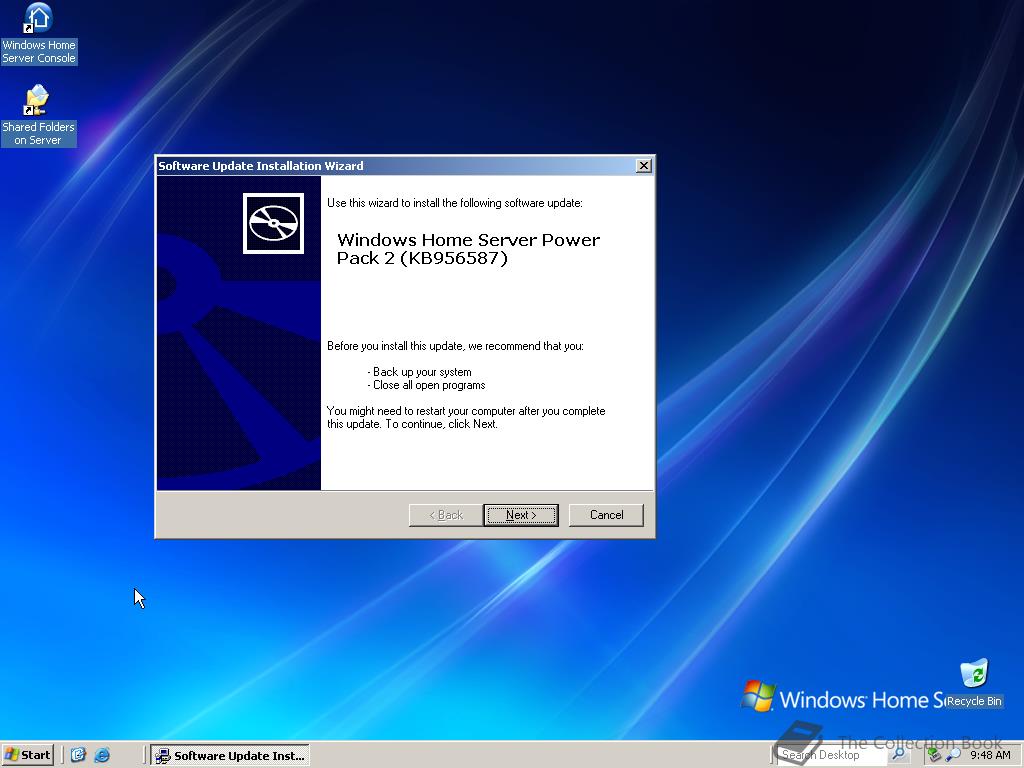Launch Internet Explorer from Quick Launch
This screenshot has width=1024, height=768.
tap(103, 755)
